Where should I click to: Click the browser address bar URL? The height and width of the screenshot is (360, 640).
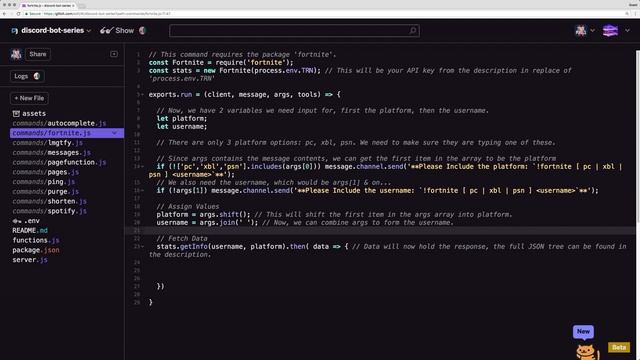[x=107, y=13]
